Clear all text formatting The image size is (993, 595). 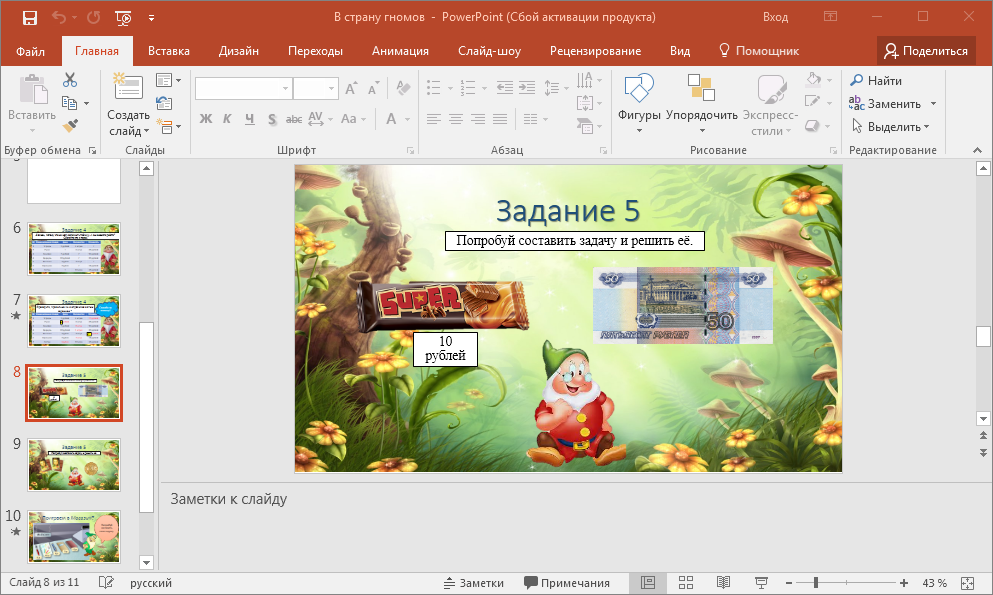403,88
